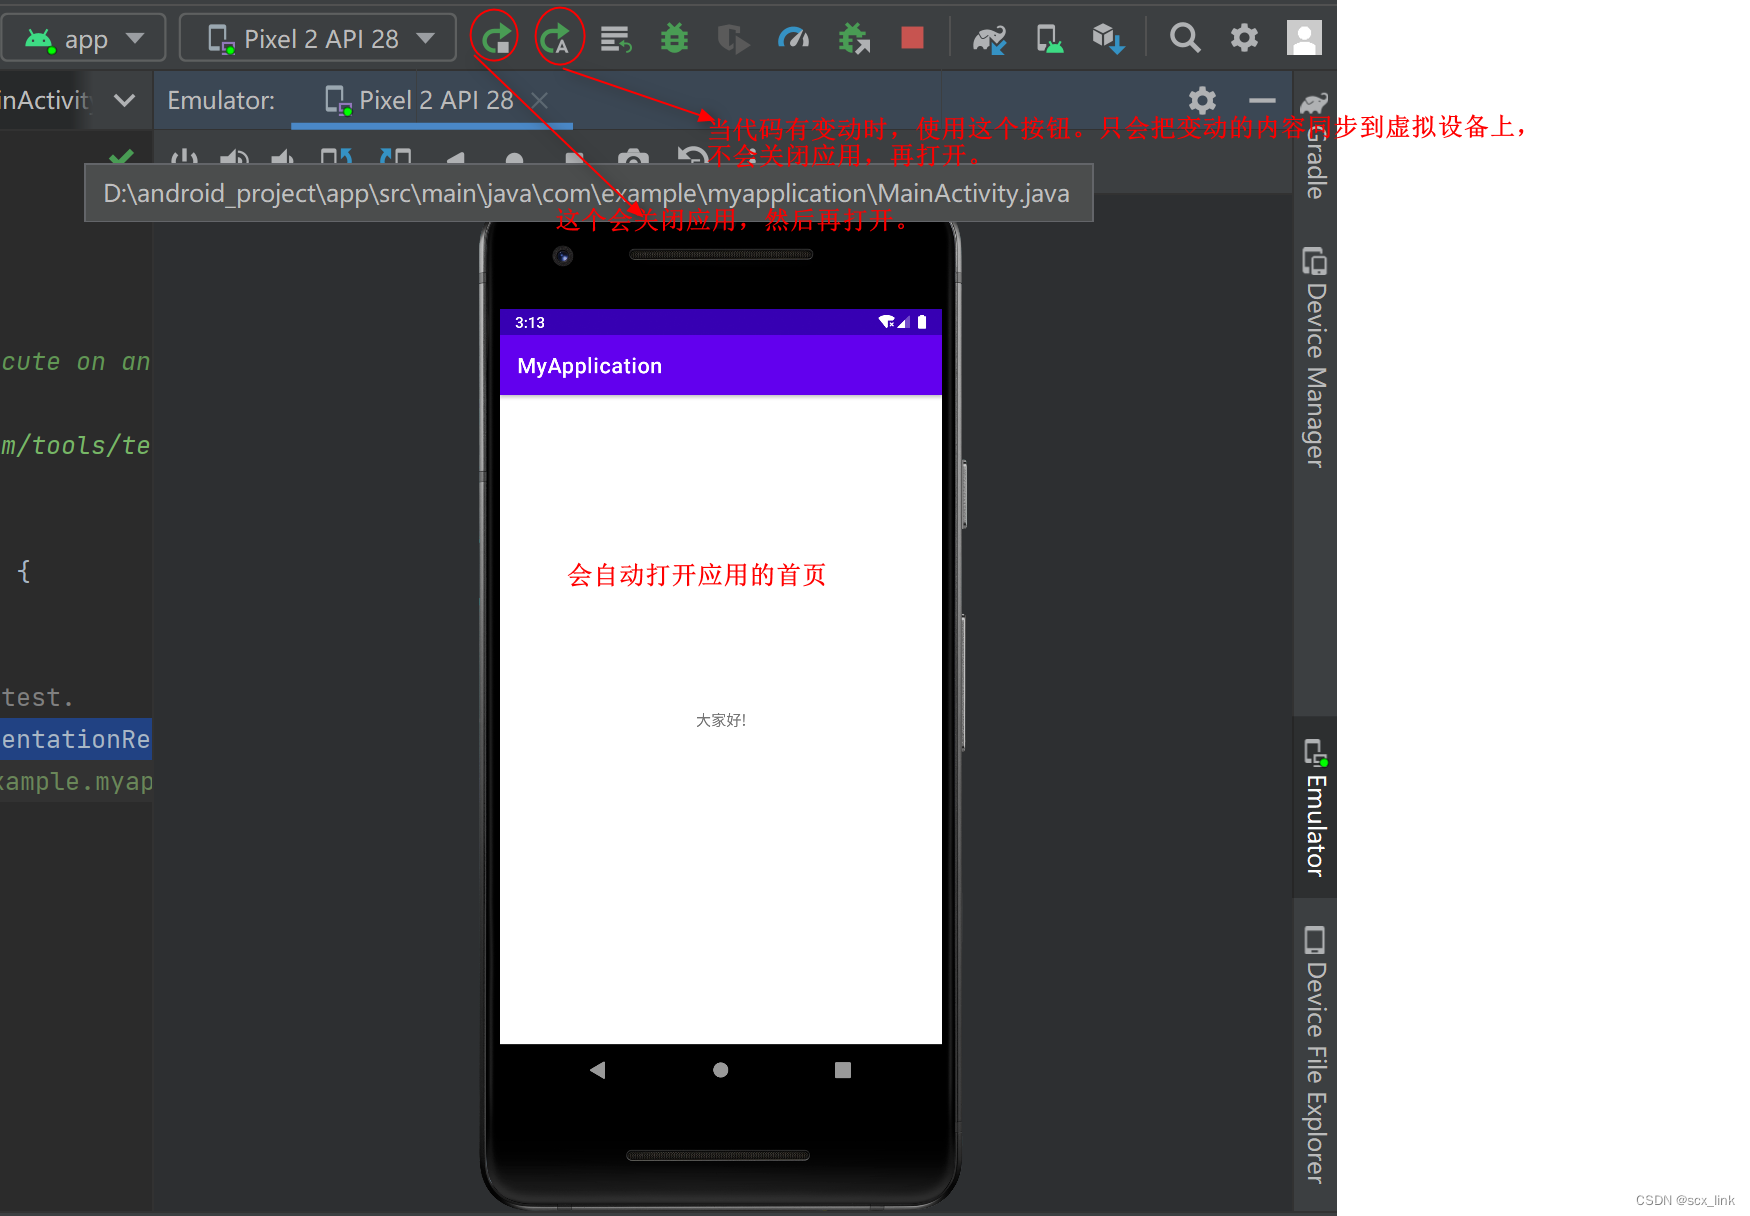Click emulator power button icon
The height and width of the screenshot is (1216, 1750).
184,158
